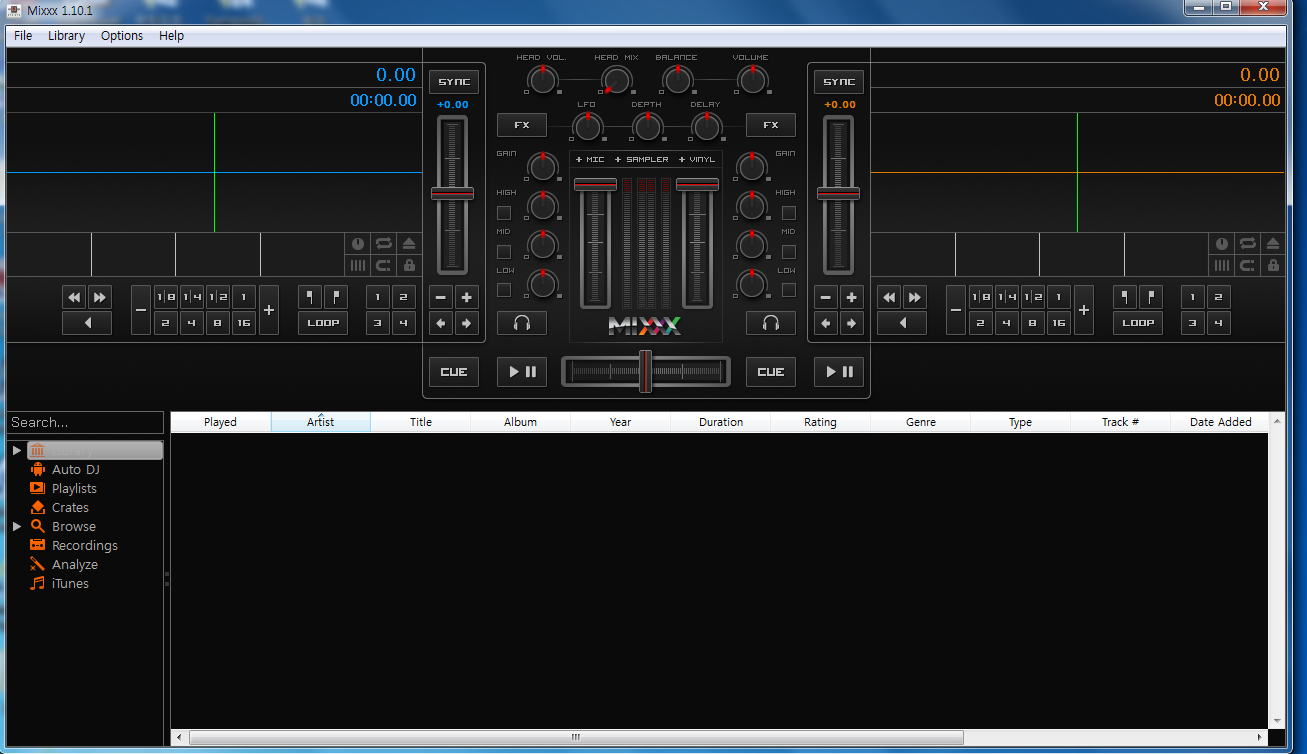Expand the SAMPLER section
The width and height of the screenshot is (1307, 754).
point(641,160)
